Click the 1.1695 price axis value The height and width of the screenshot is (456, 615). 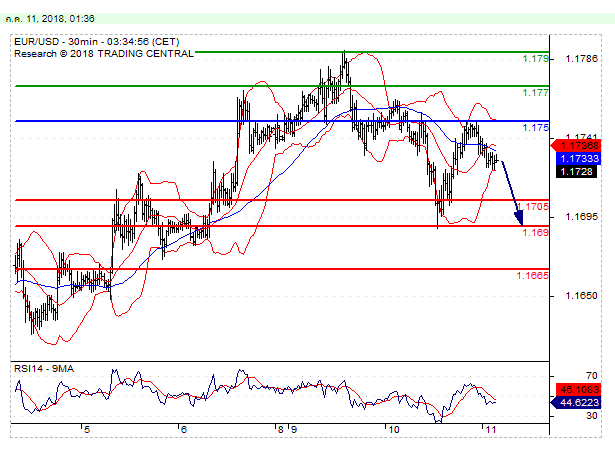point(581,217)
